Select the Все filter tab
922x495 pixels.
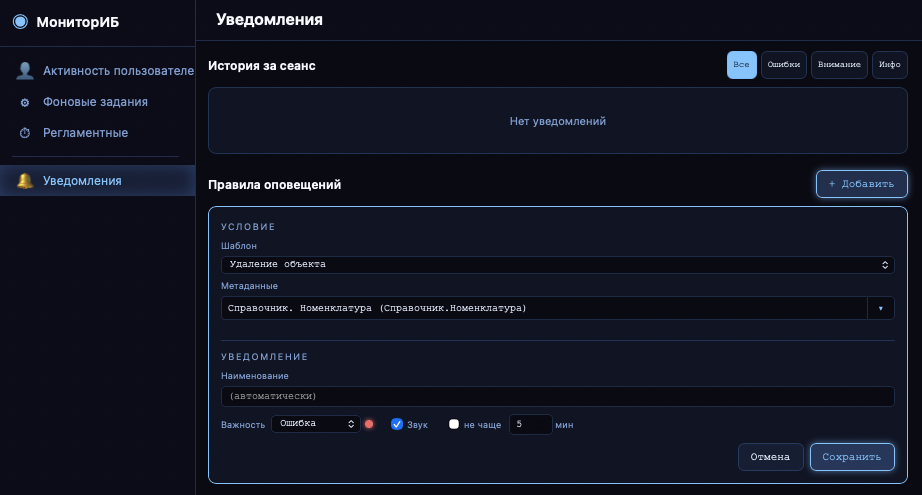point(741,65)
